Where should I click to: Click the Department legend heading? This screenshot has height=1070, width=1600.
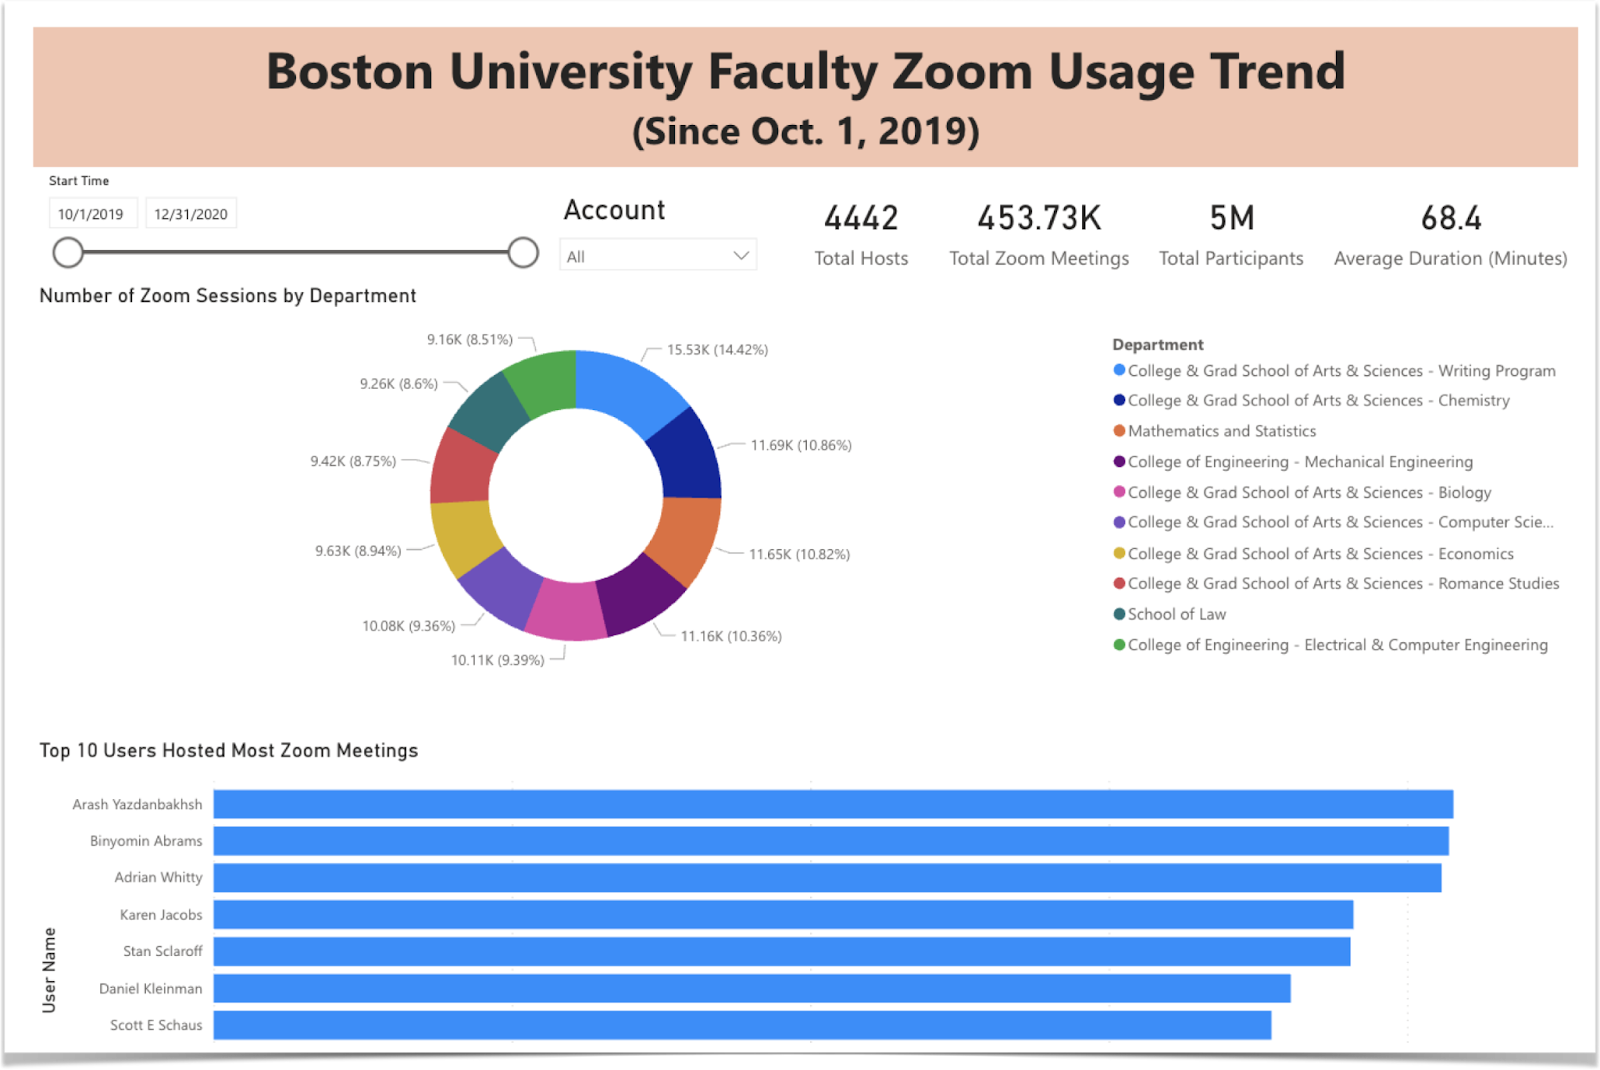(x=1158, y=344)
